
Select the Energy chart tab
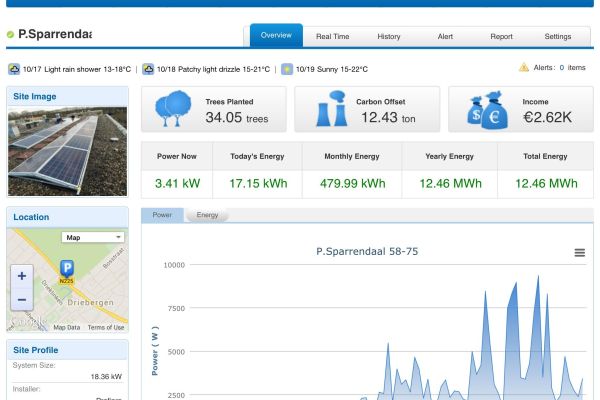[207, 215]
